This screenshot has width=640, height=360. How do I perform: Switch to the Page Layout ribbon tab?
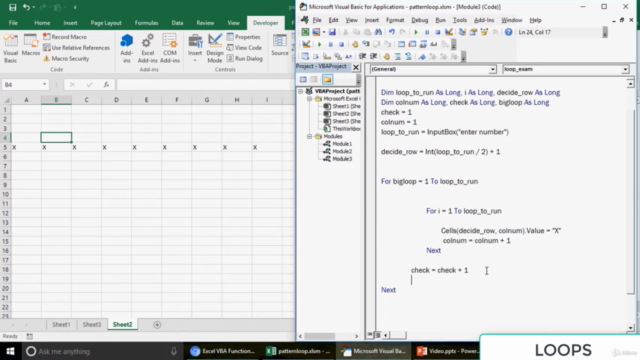106,23
